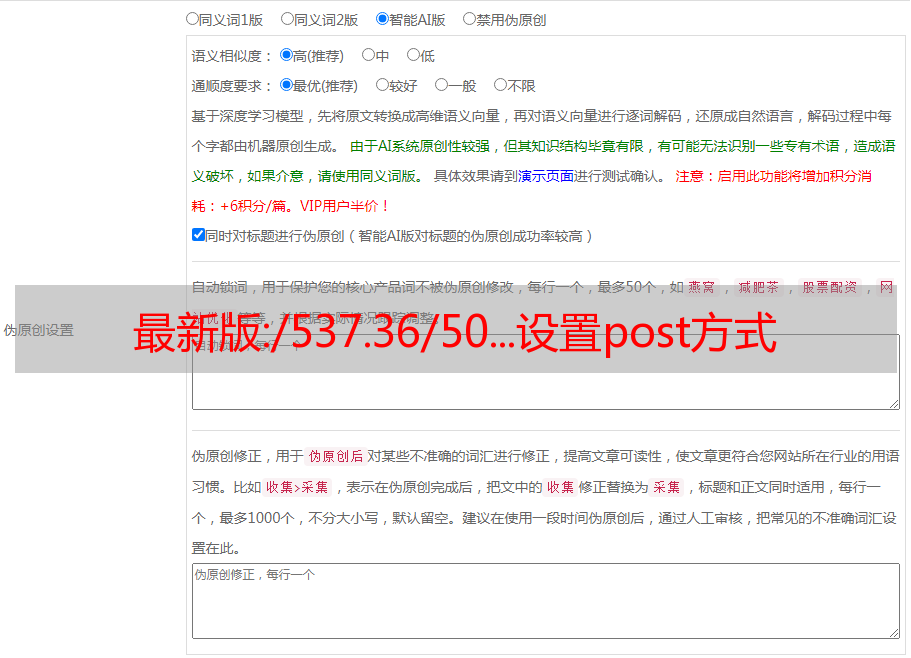Select the 同义词1版 radio option
The image size is (911, 658).
click(x=192, y=19)
